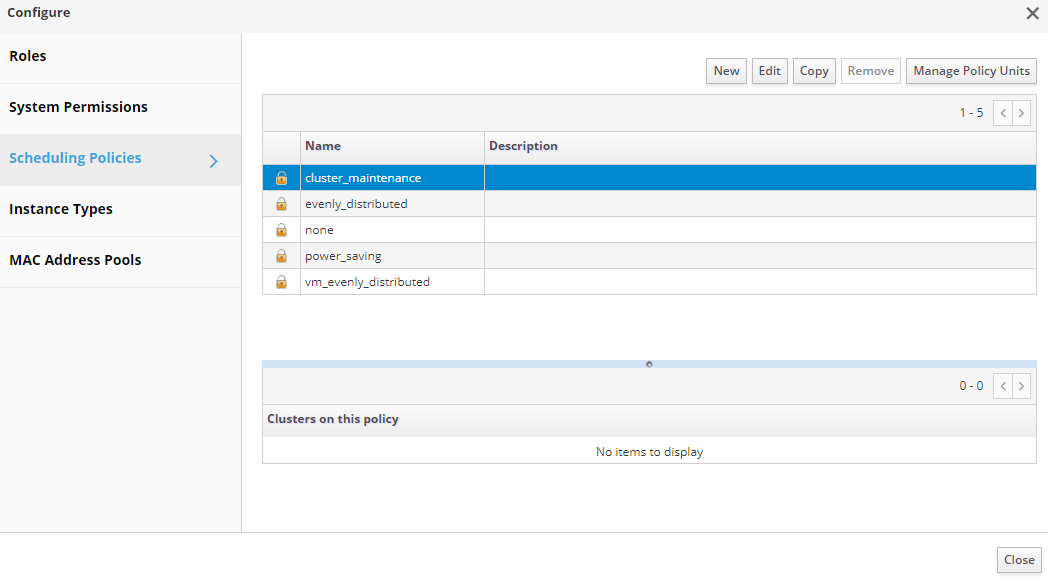This screenshot has width=1048, height=580.
Task: Click the horizontal splitter handle between panels
Action: click(x=649, y=364)
